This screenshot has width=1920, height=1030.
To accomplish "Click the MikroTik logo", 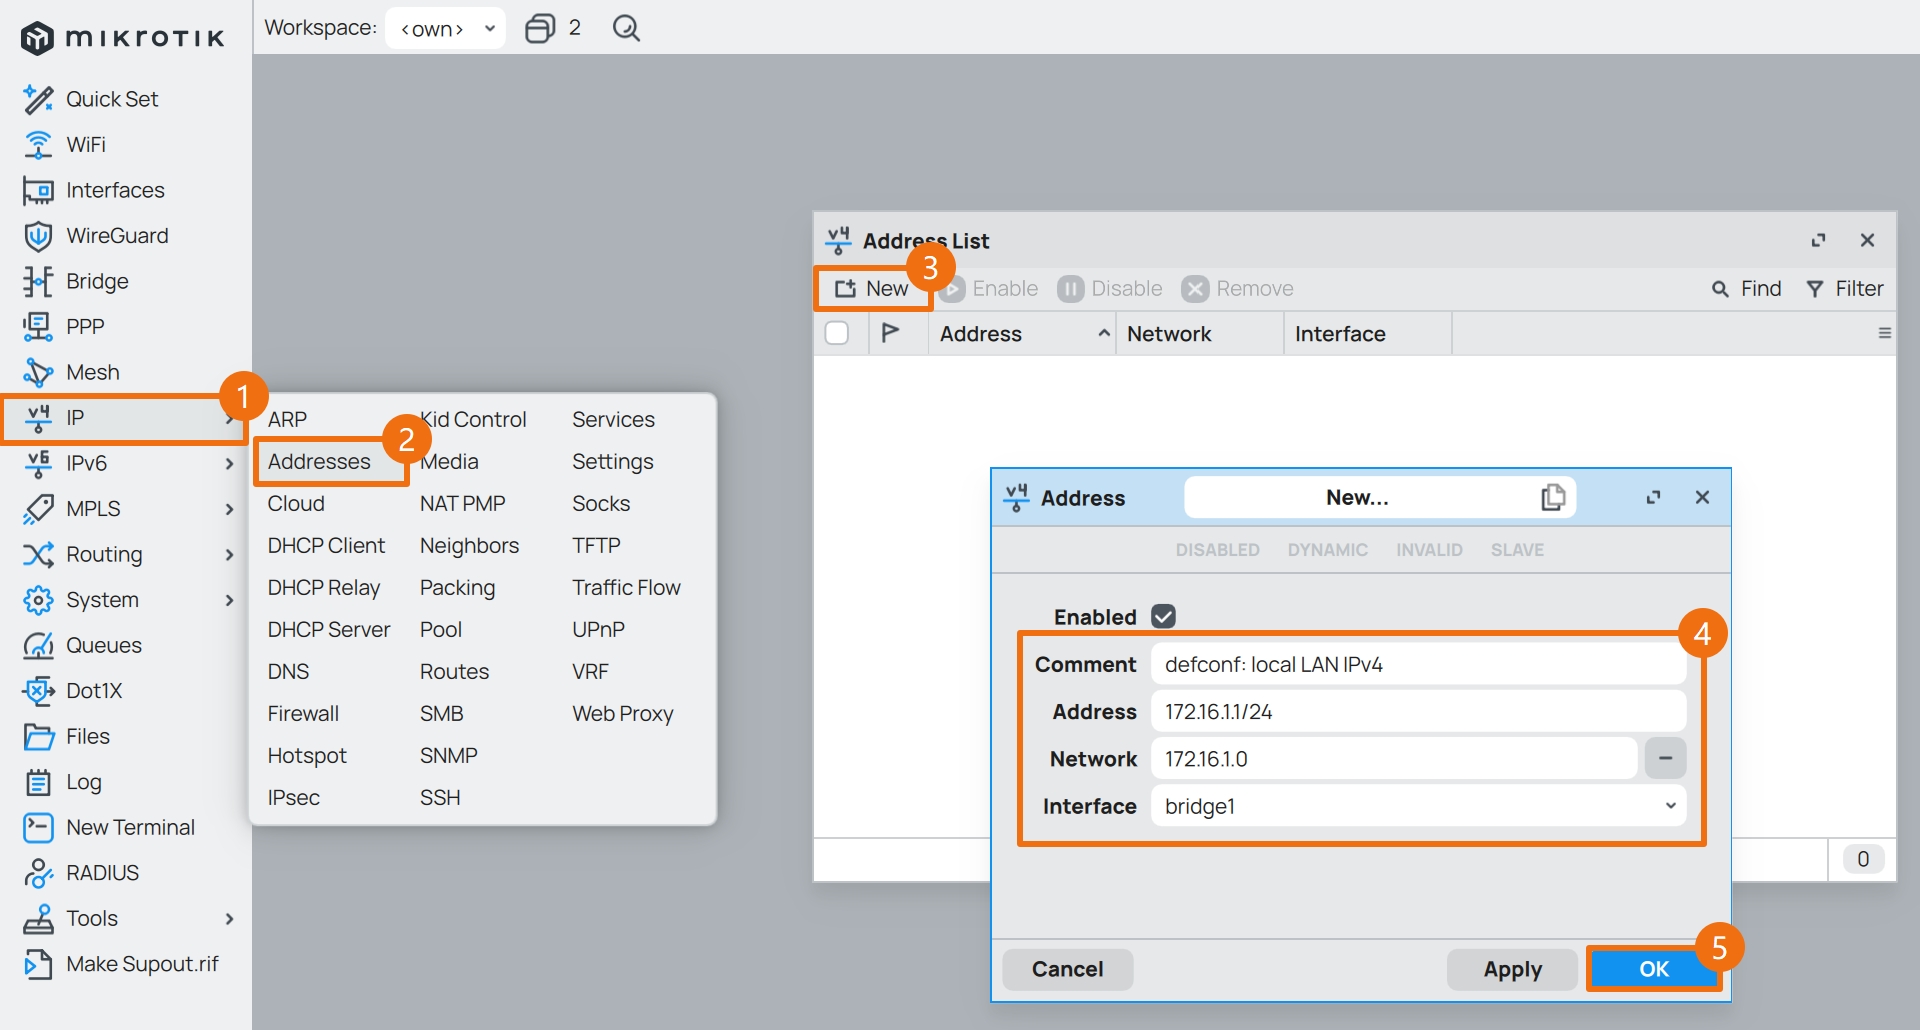I will tap(122, 38).
